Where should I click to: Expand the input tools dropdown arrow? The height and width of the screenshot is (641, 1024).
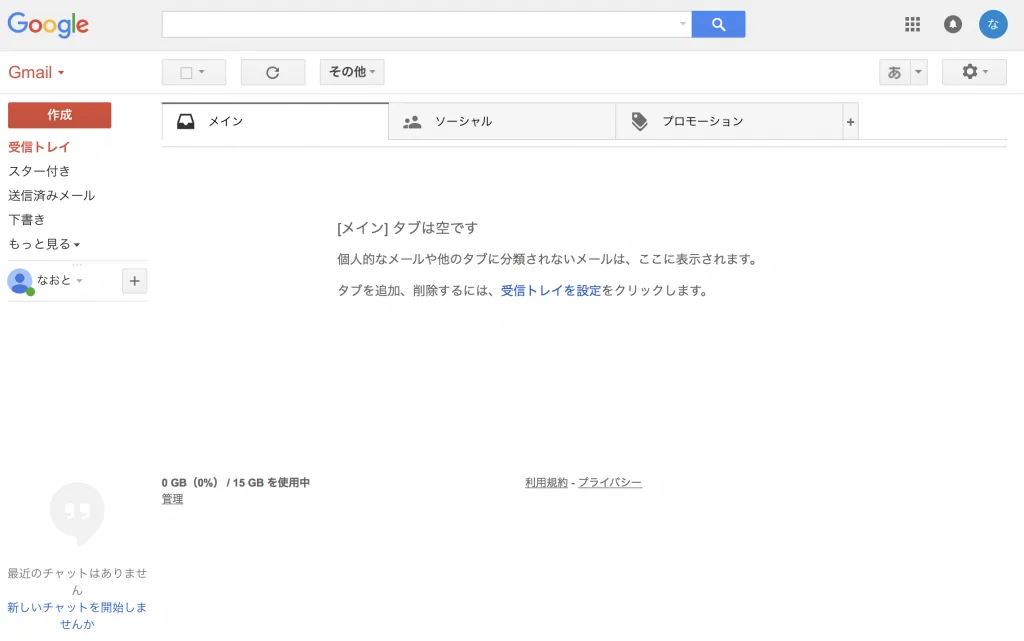tap(919, 72)
